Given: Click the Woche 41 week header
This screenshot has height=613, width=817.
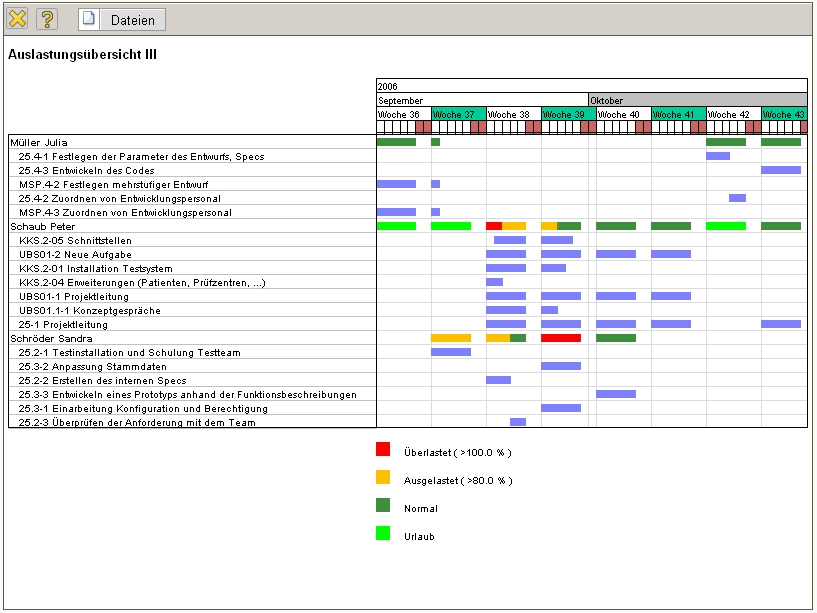Looking at the screenshot, I should [x=678, y=114].
